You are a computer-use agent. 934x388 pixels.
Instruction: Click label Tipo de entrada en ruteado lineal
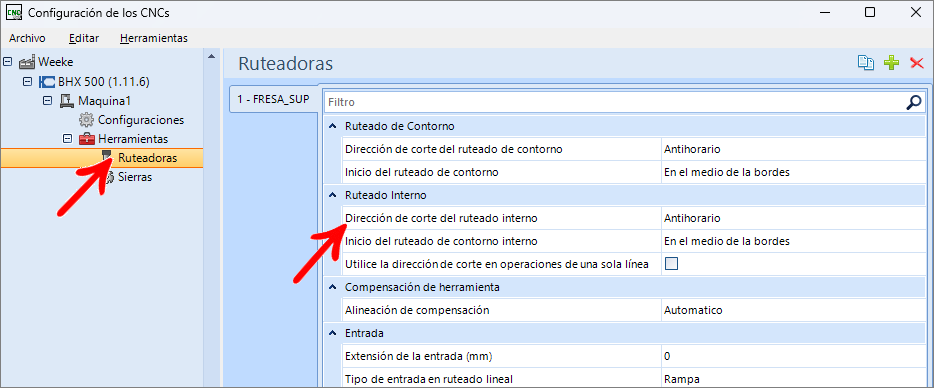click(x=429, y=379)
